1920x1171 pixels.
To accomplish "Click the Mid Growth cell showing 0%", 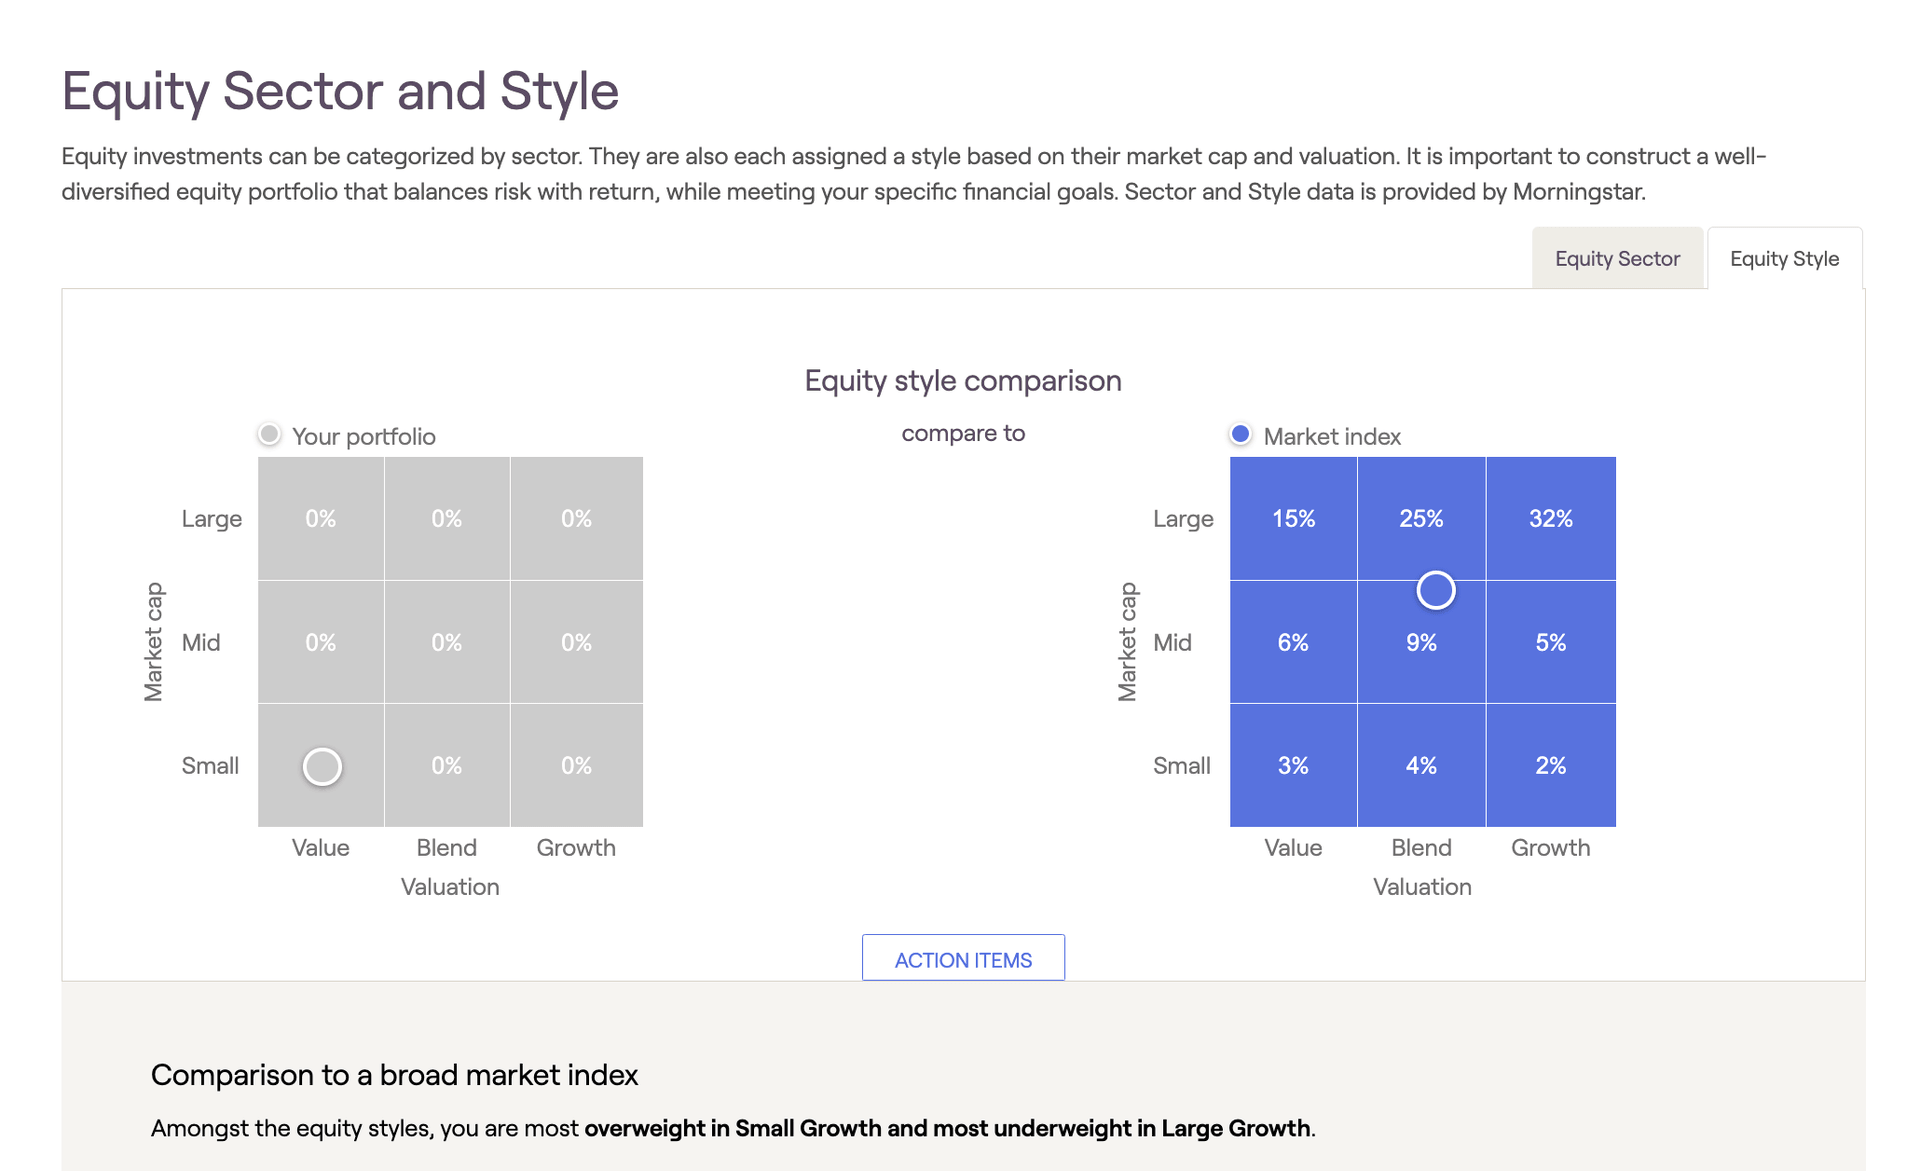I will (x=576, y=642).
